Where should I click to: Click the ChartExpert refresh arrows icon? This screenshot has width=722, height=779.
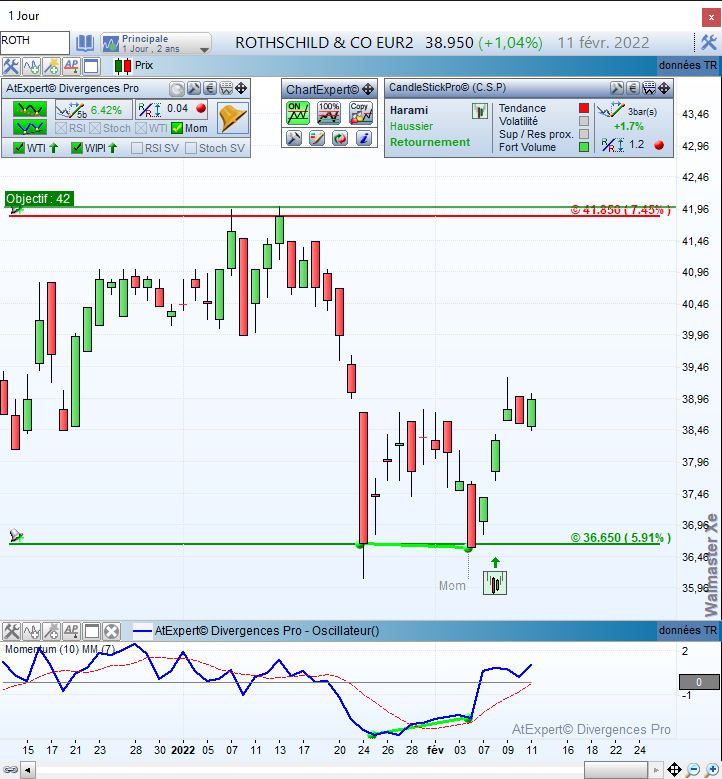click(340, 138)
